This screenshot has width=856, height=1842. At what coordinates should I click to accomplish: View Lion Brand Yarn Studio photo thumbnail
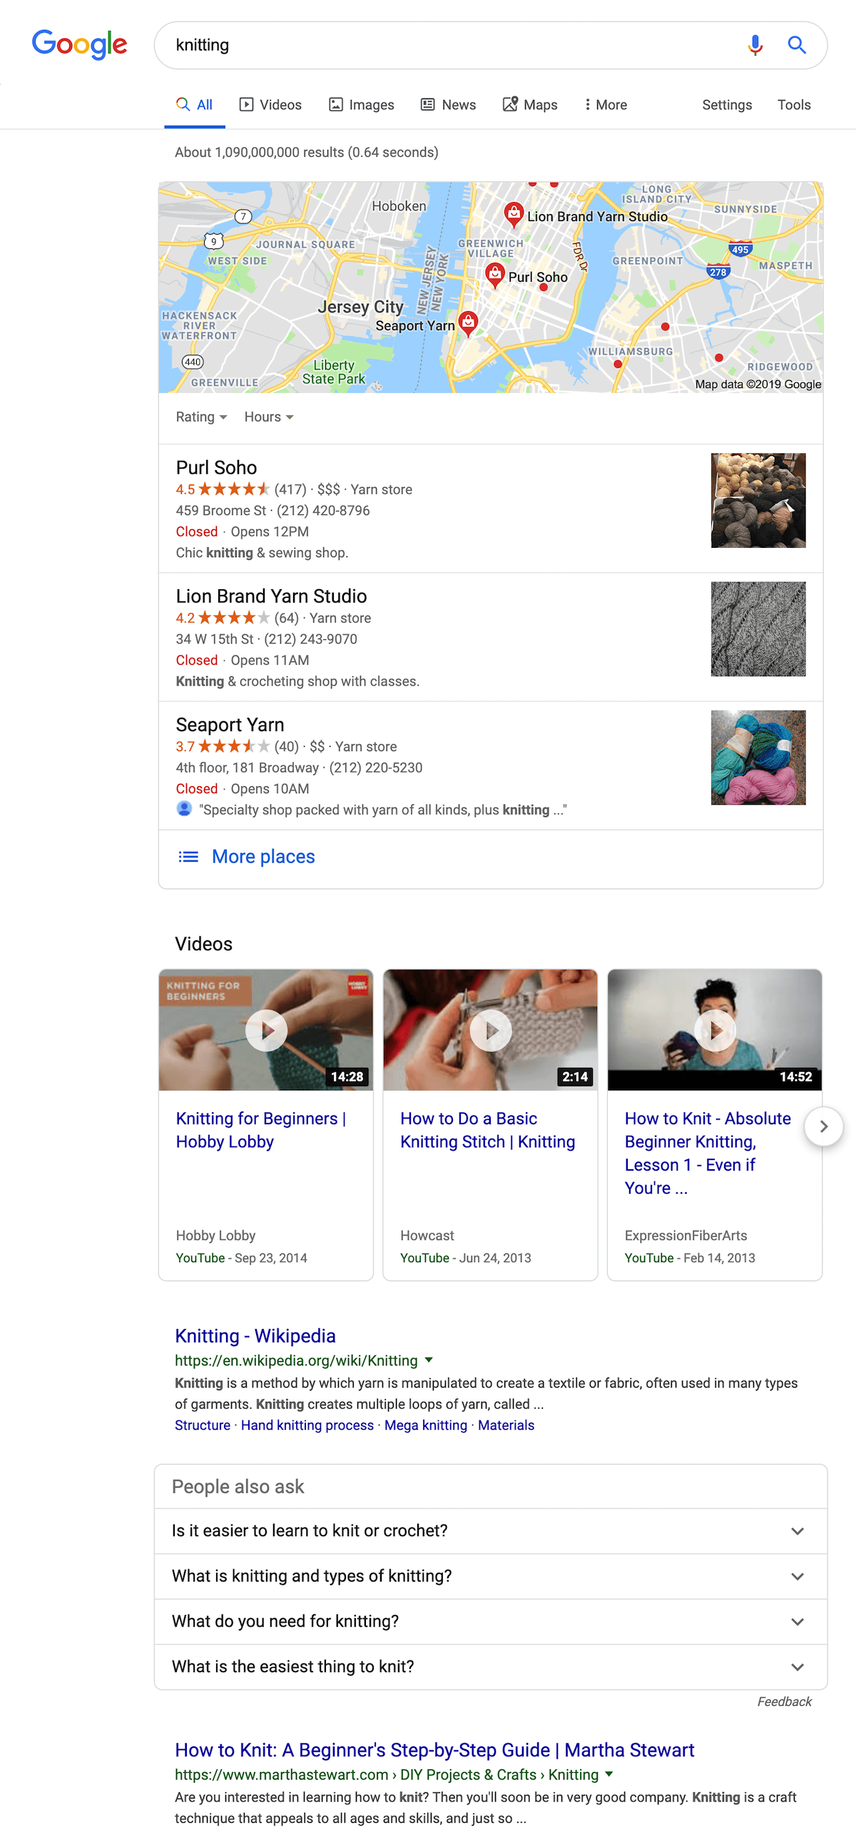point(758,629)
